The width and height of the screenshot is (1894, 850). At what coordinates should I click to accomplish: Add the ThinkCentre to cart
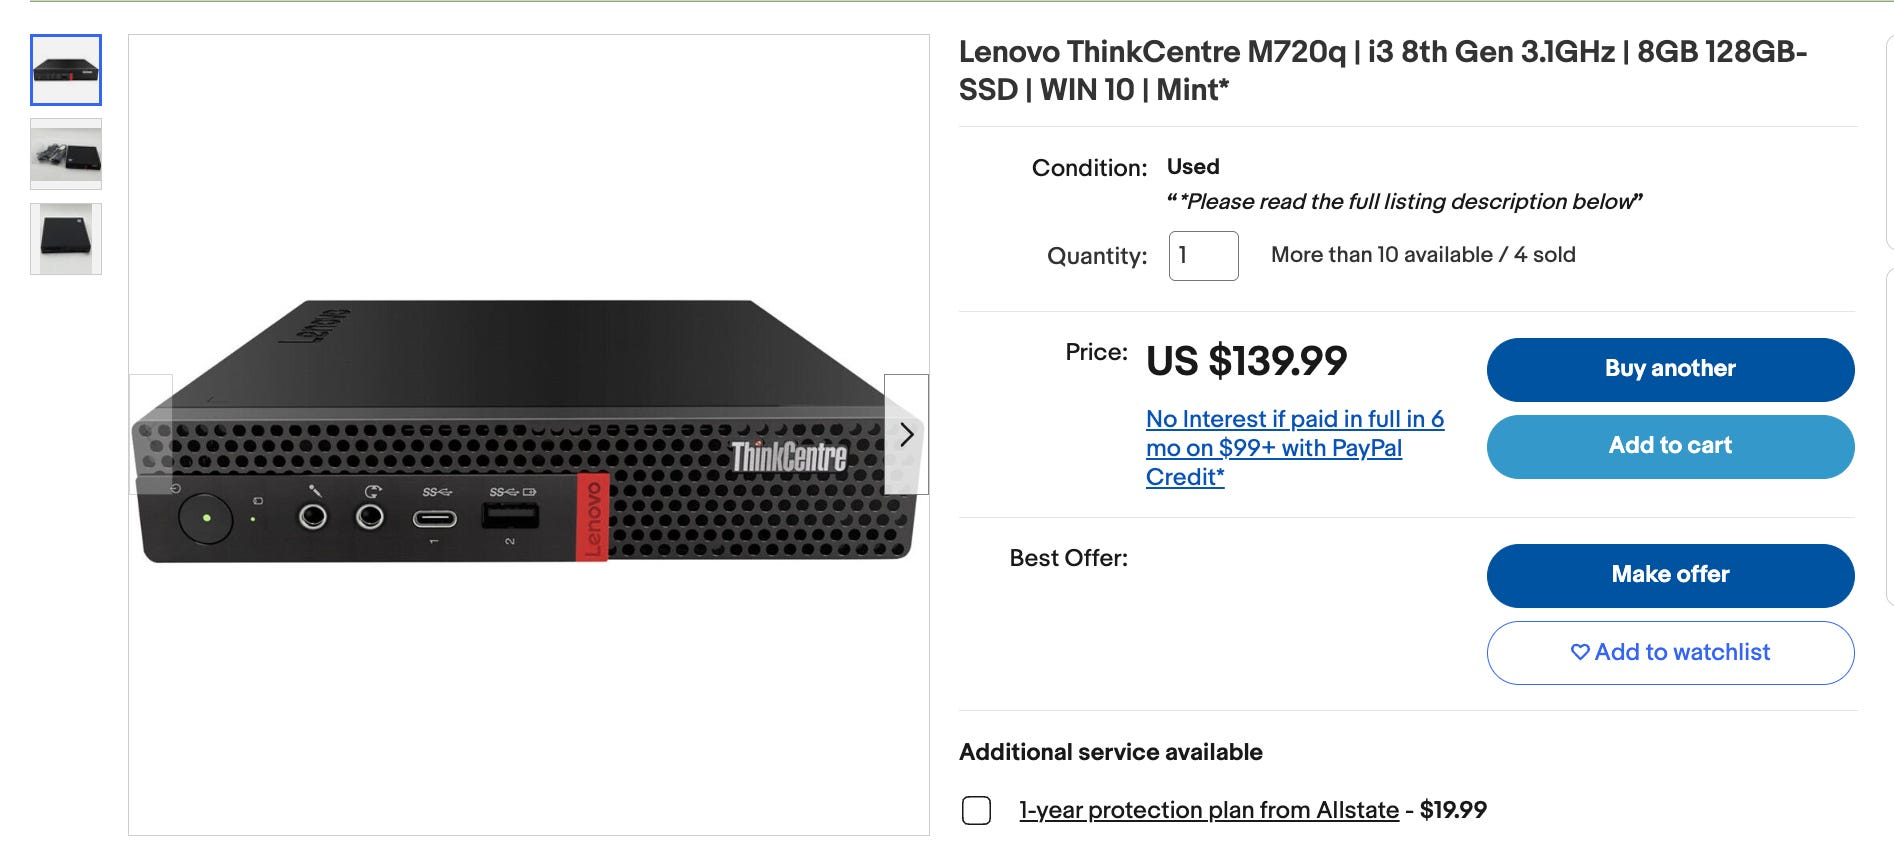(1670, 446)
